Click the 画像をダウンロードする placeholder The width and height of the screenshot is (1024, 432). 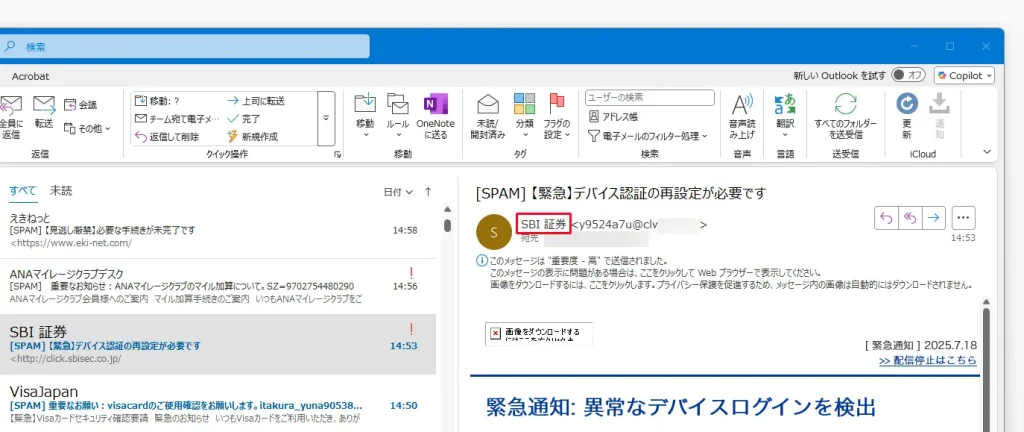tap(539, 333)
